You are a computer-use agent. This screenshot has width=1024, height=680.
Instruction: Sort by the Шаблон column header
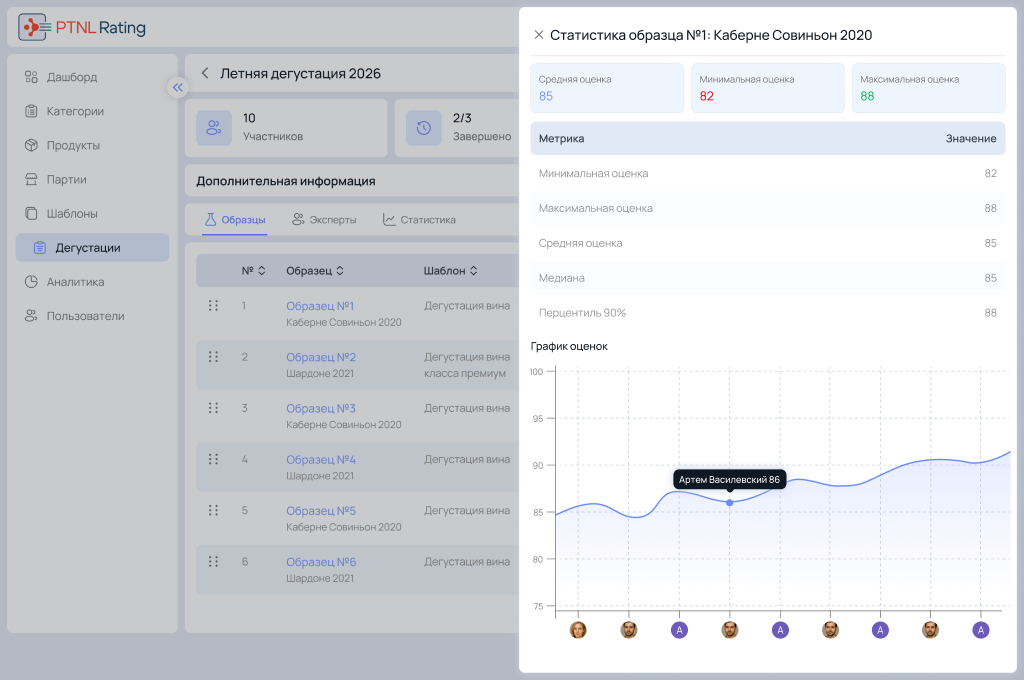click(451, 270)
